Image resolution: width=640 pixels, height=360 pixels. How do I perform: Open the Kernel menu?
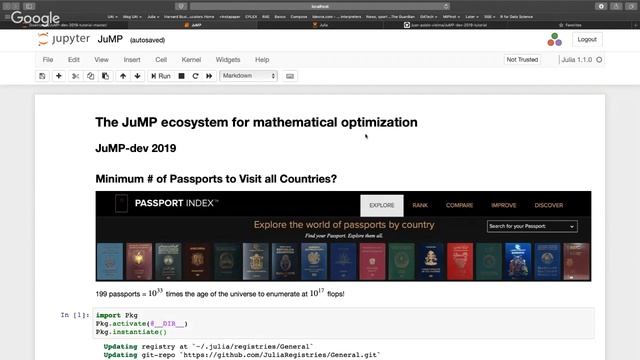pos(191,60)
